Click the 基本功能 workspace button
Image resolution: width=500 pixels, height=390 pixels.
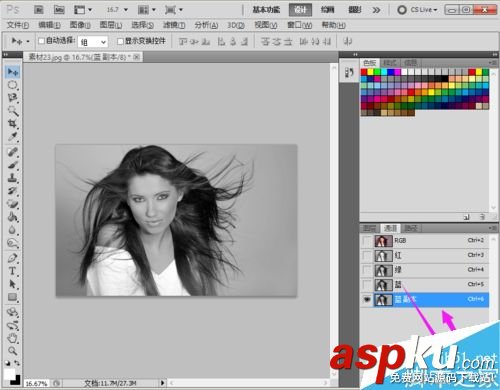tap(266, 10)
